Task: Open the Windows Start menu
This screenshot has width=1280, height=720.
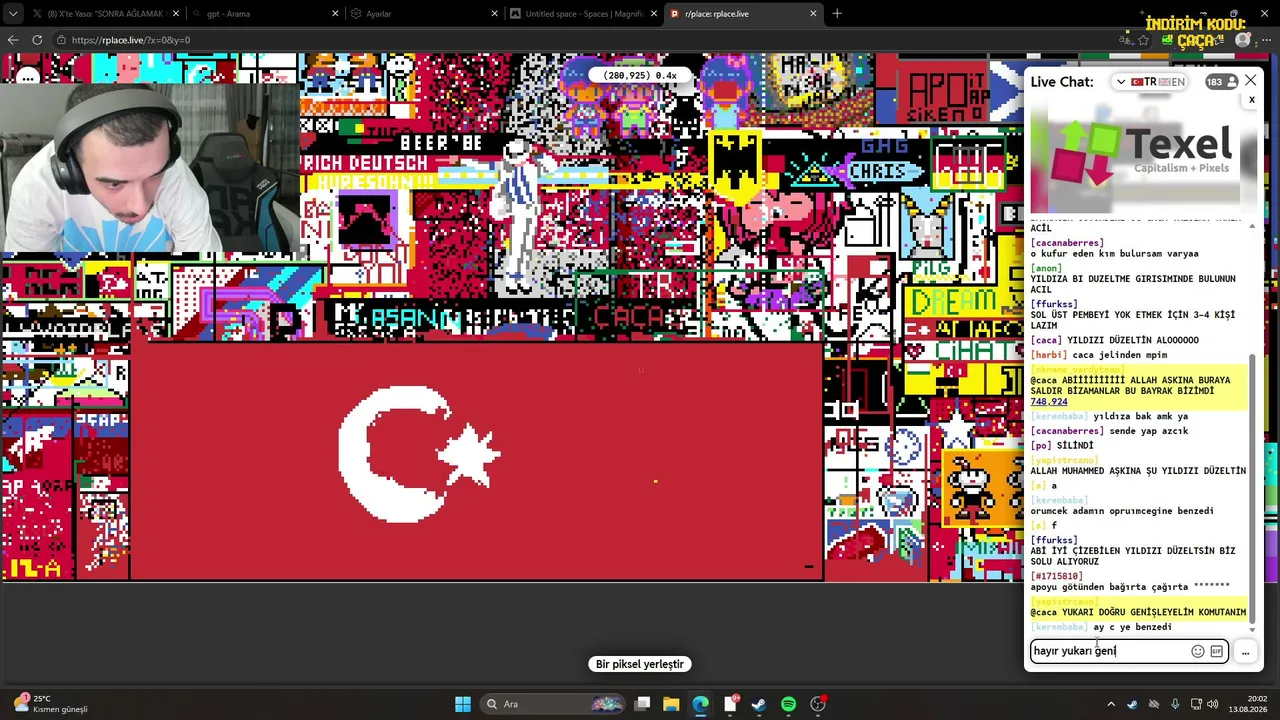Action: tap(463, 704)
